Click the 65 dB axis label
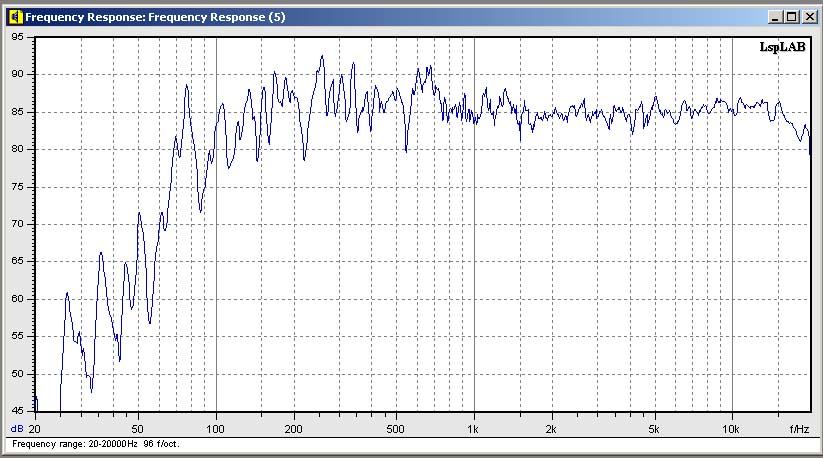This screenshot has width=823, height=458. coord(17,261)
